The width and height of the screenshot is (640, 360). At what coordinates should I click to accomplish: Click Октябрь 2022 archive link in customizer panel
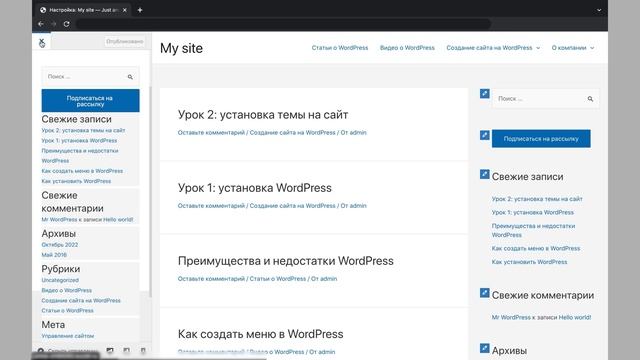60,244
